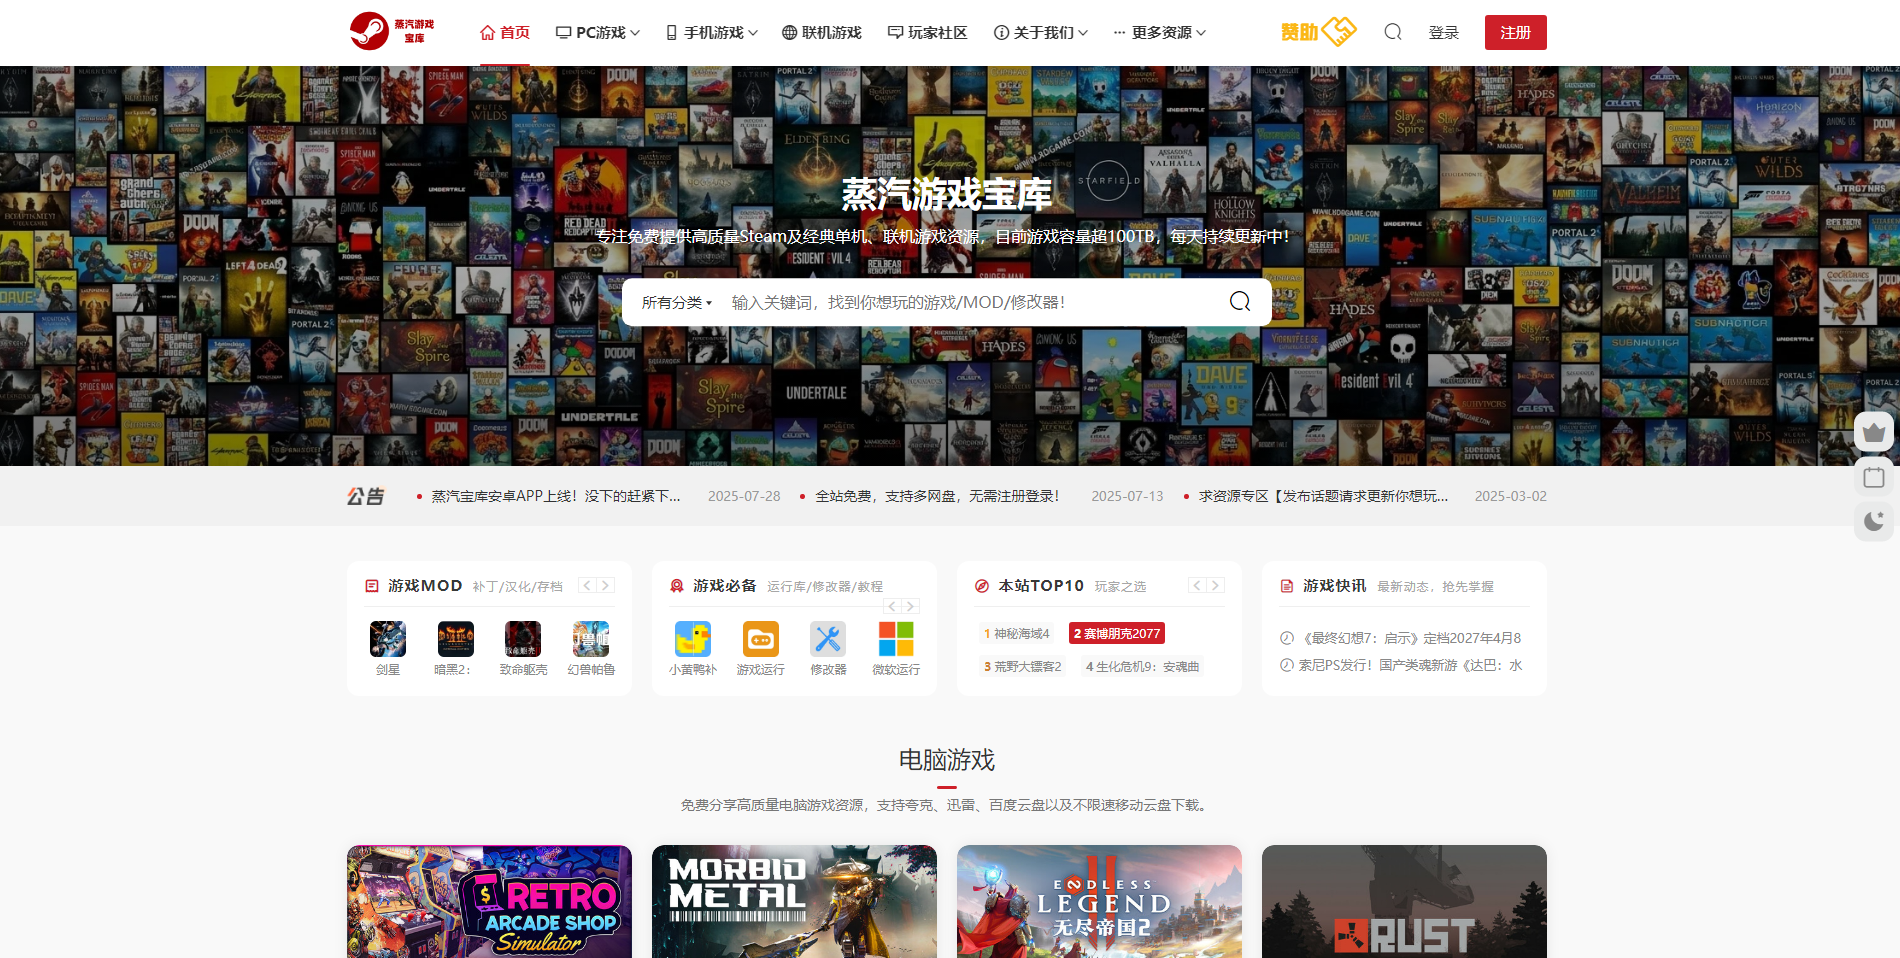Open the 小黄鸭补 duck icon
Viewport: 1900px width, 958px height.
click(693, 639)
